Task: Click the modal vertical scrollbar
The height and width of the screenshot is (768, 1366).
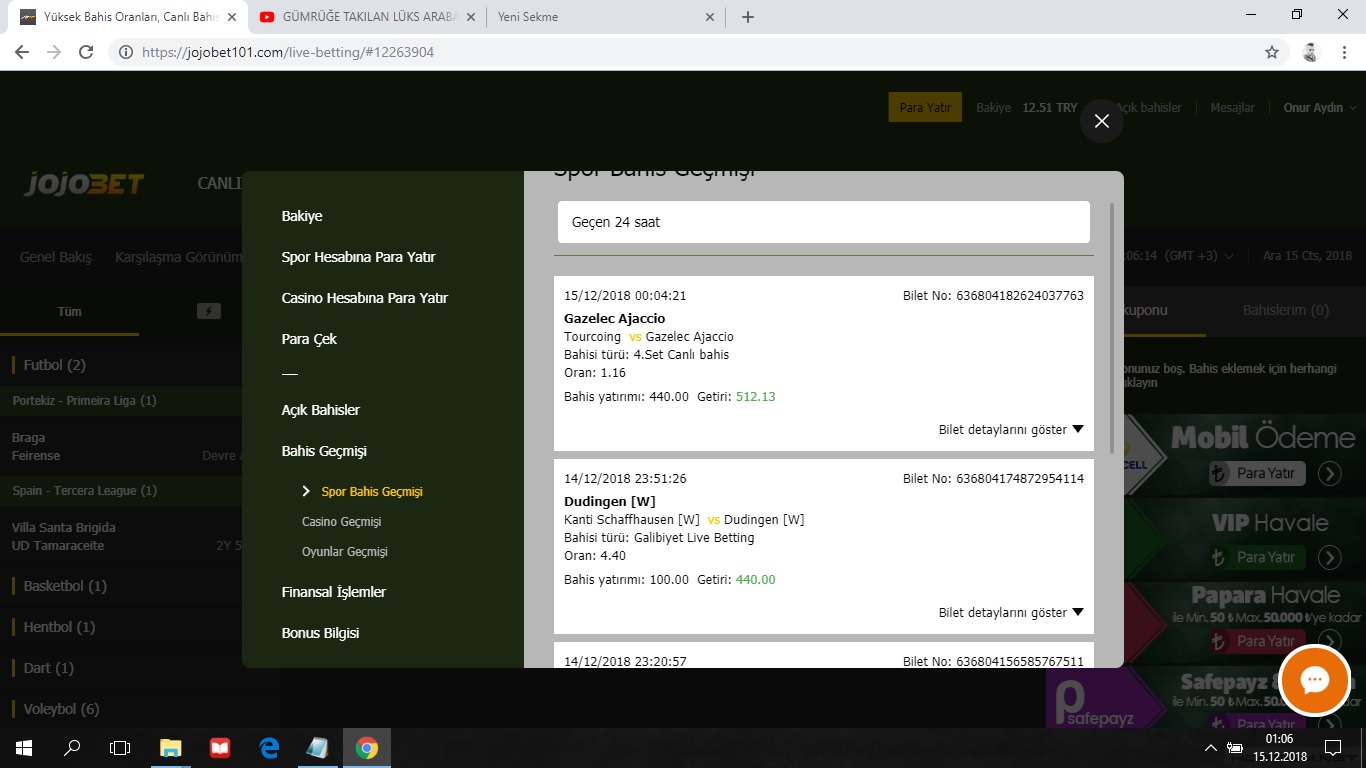Action: pos(1112,330)
